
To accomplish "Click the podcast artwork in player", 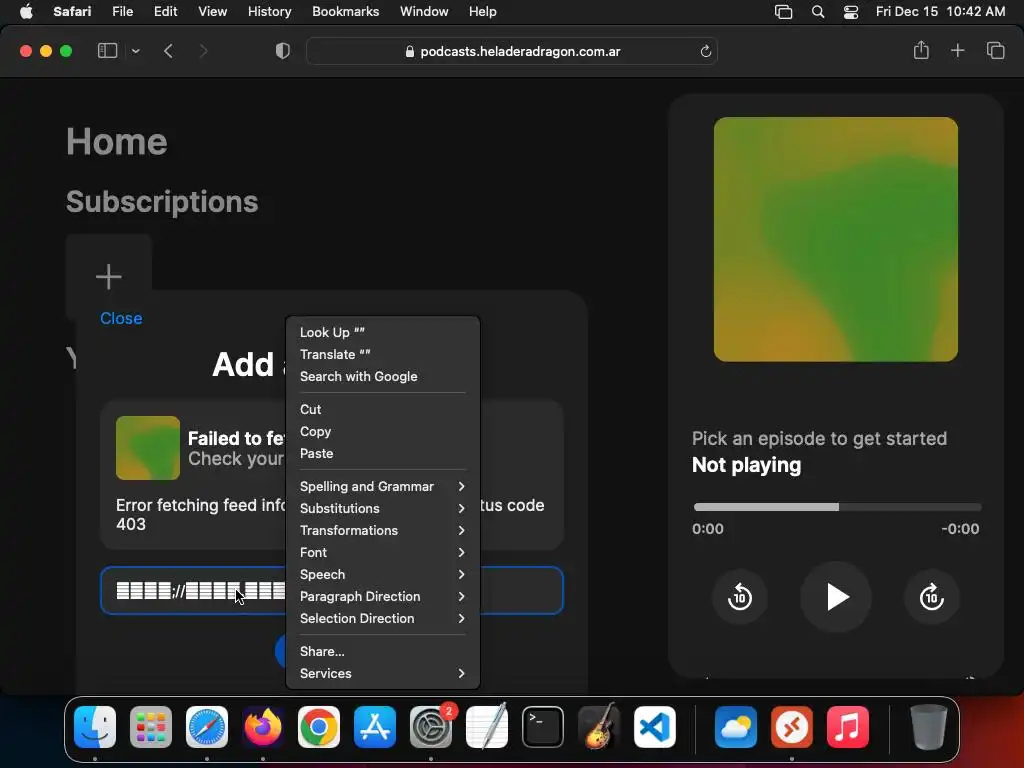I will click(x=836, y=239).
